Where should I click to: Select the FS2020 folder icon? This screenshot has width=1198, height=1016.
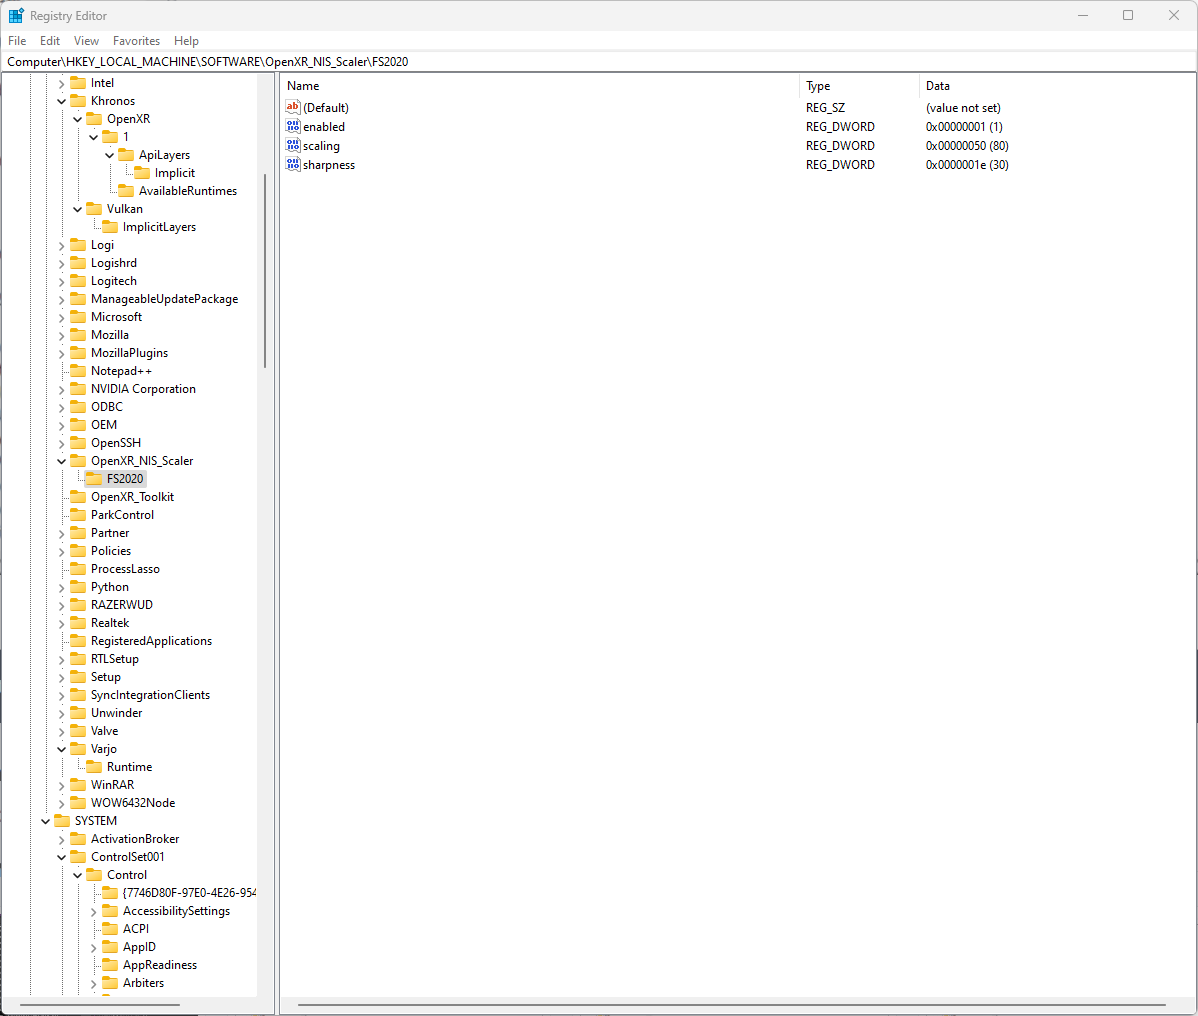[94, 478]
